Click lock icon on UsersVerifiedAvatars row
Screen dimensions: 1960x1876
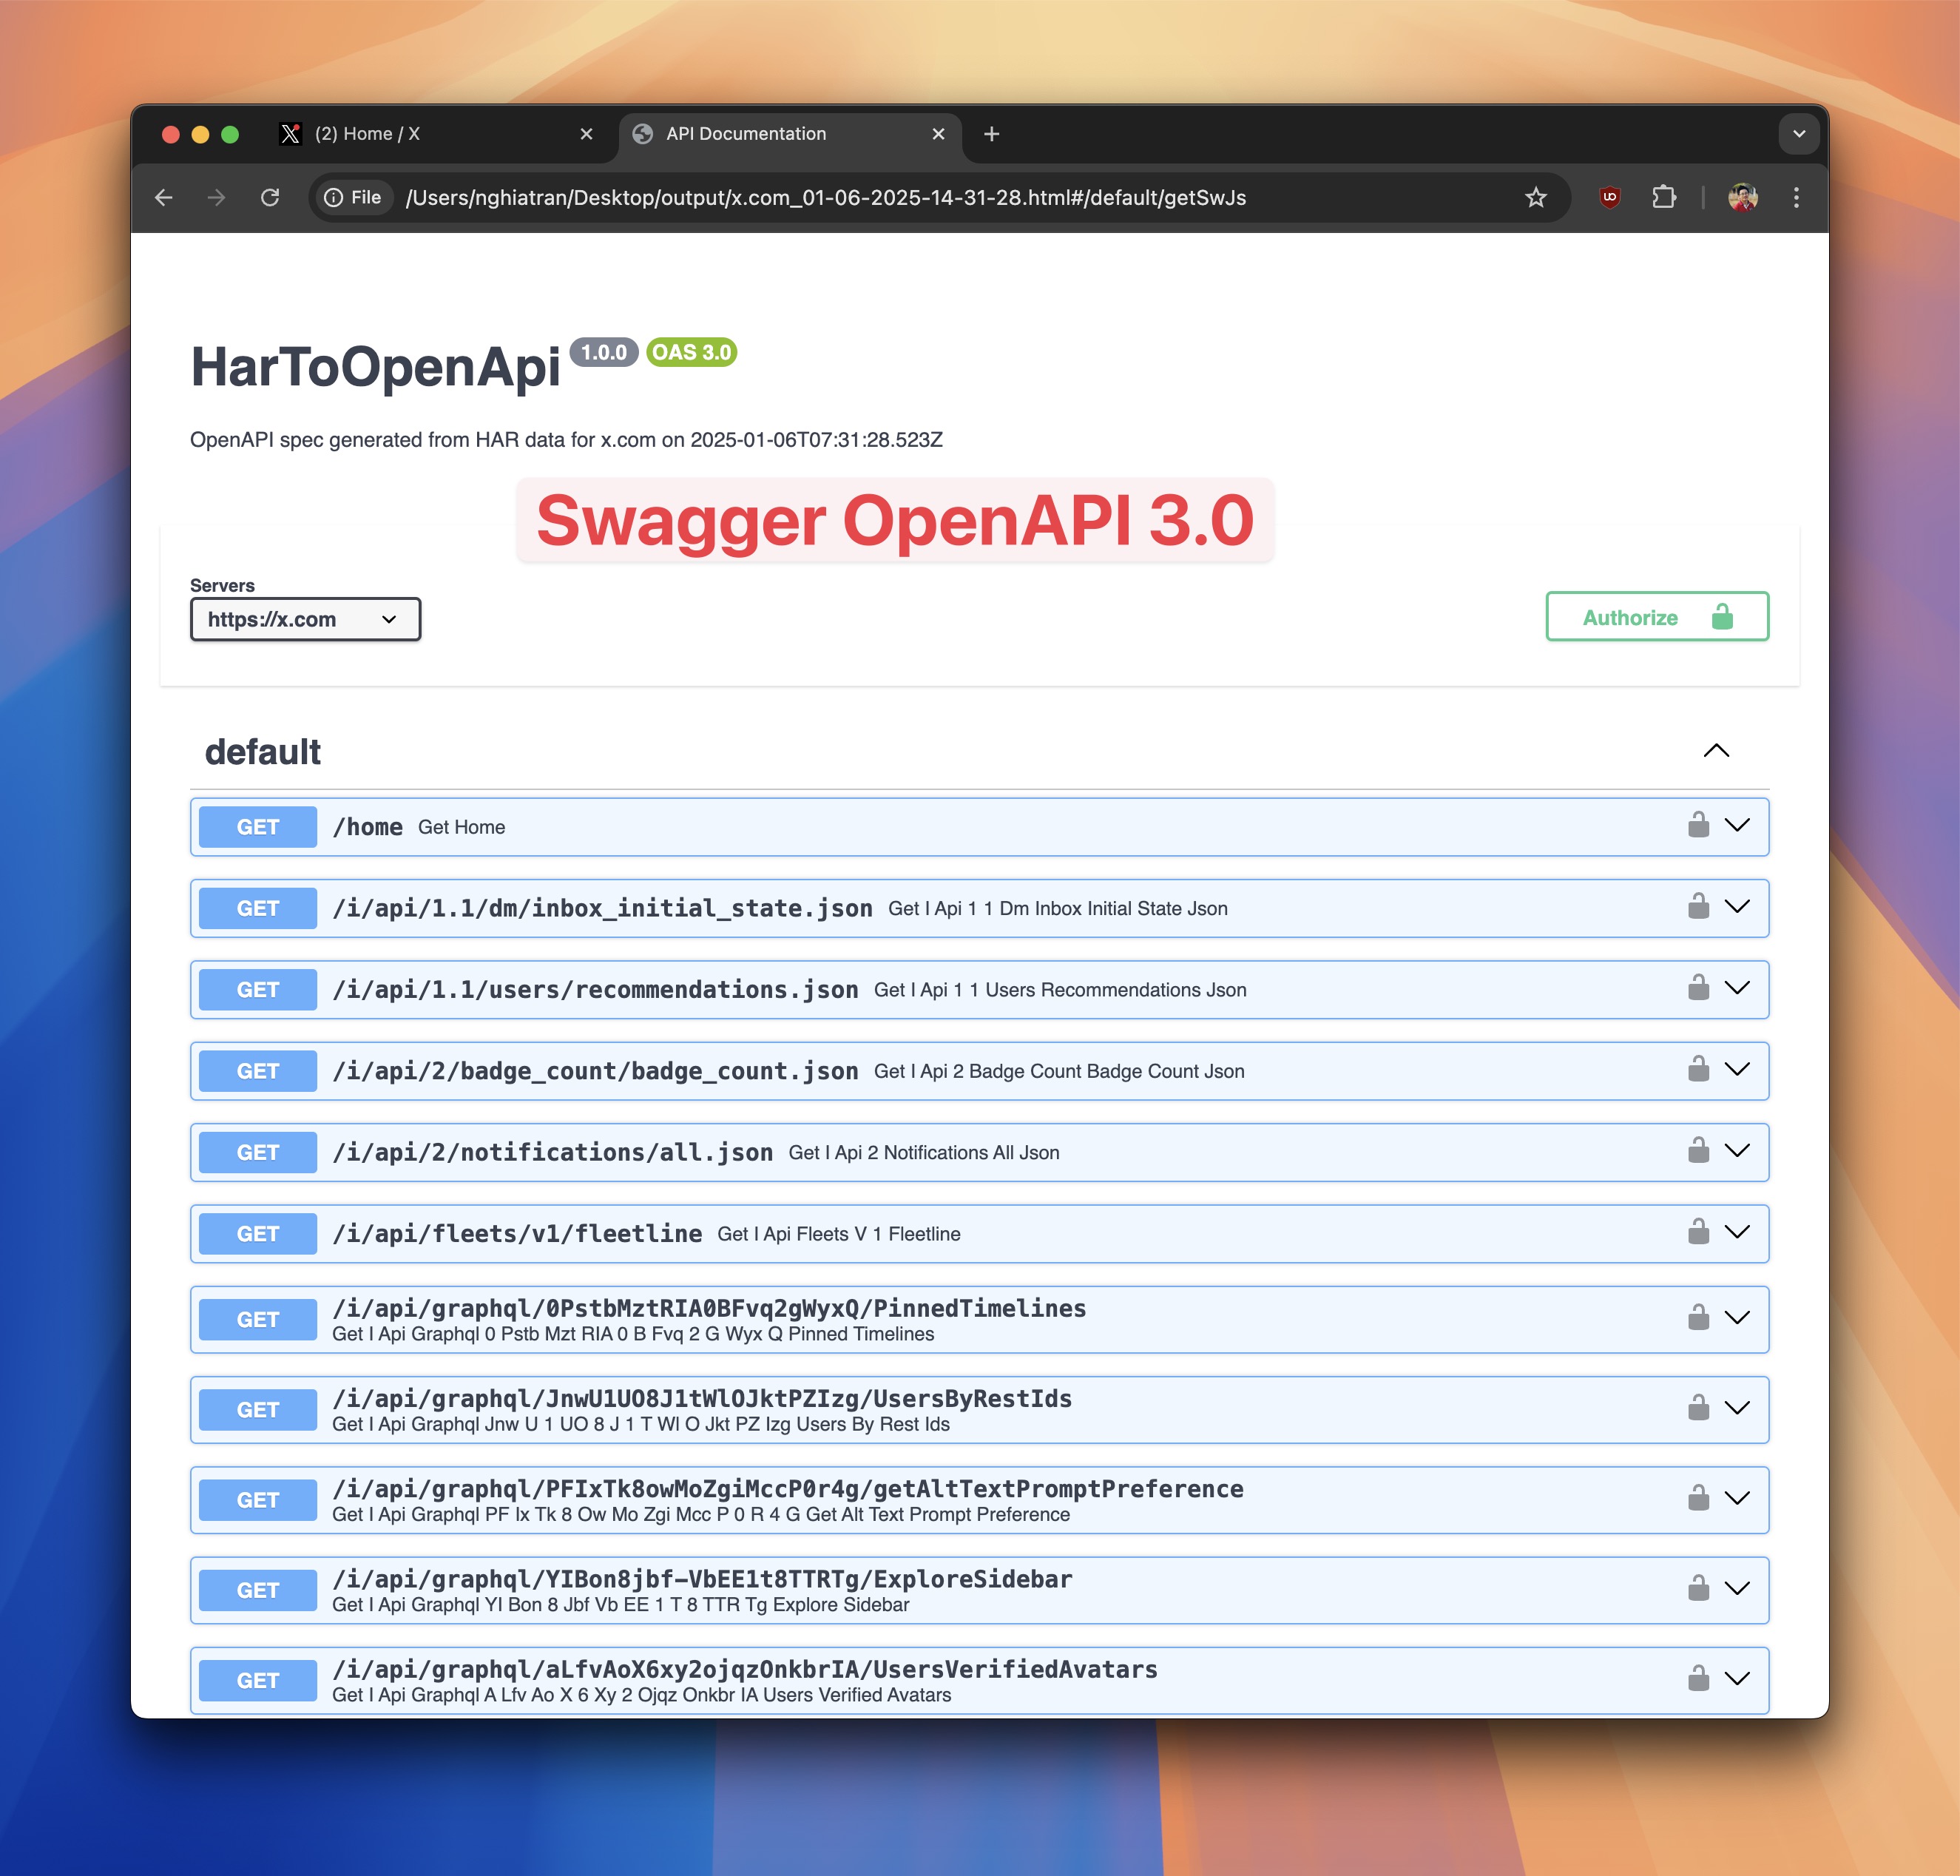[1698, 1677]
